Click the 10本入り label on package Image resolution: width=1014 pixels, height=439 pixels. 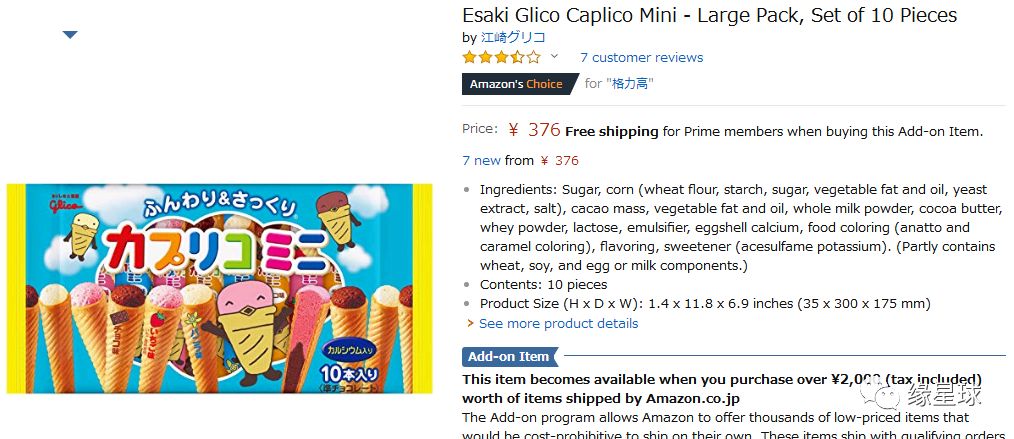tap(349, 373)
